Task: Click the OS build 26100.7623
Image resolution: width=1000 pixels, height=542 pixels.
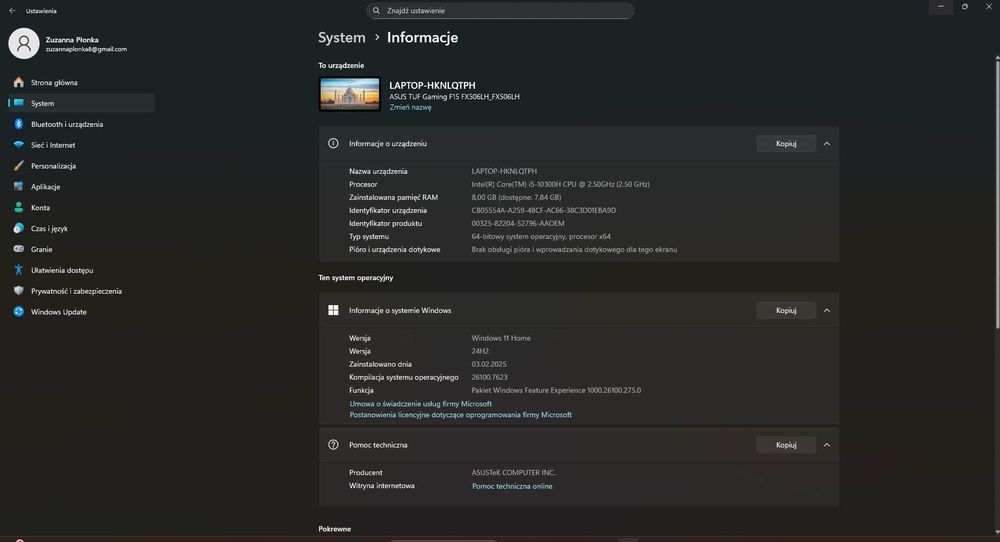Action: point(489,377)
